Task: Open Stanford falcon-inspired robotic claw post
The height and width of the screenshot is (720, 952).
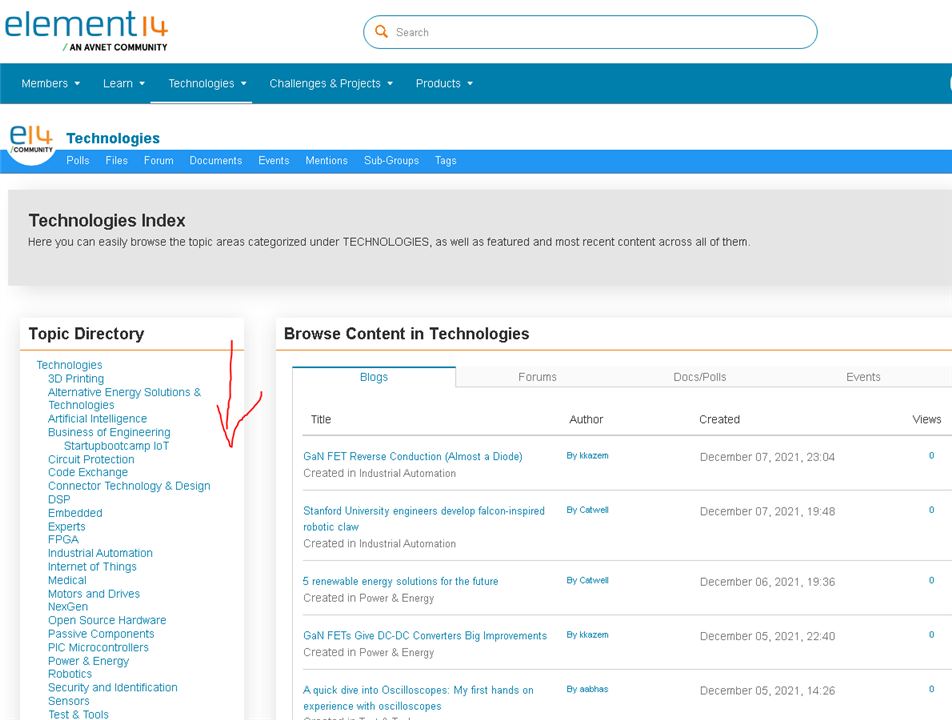Action: [424, 519]
